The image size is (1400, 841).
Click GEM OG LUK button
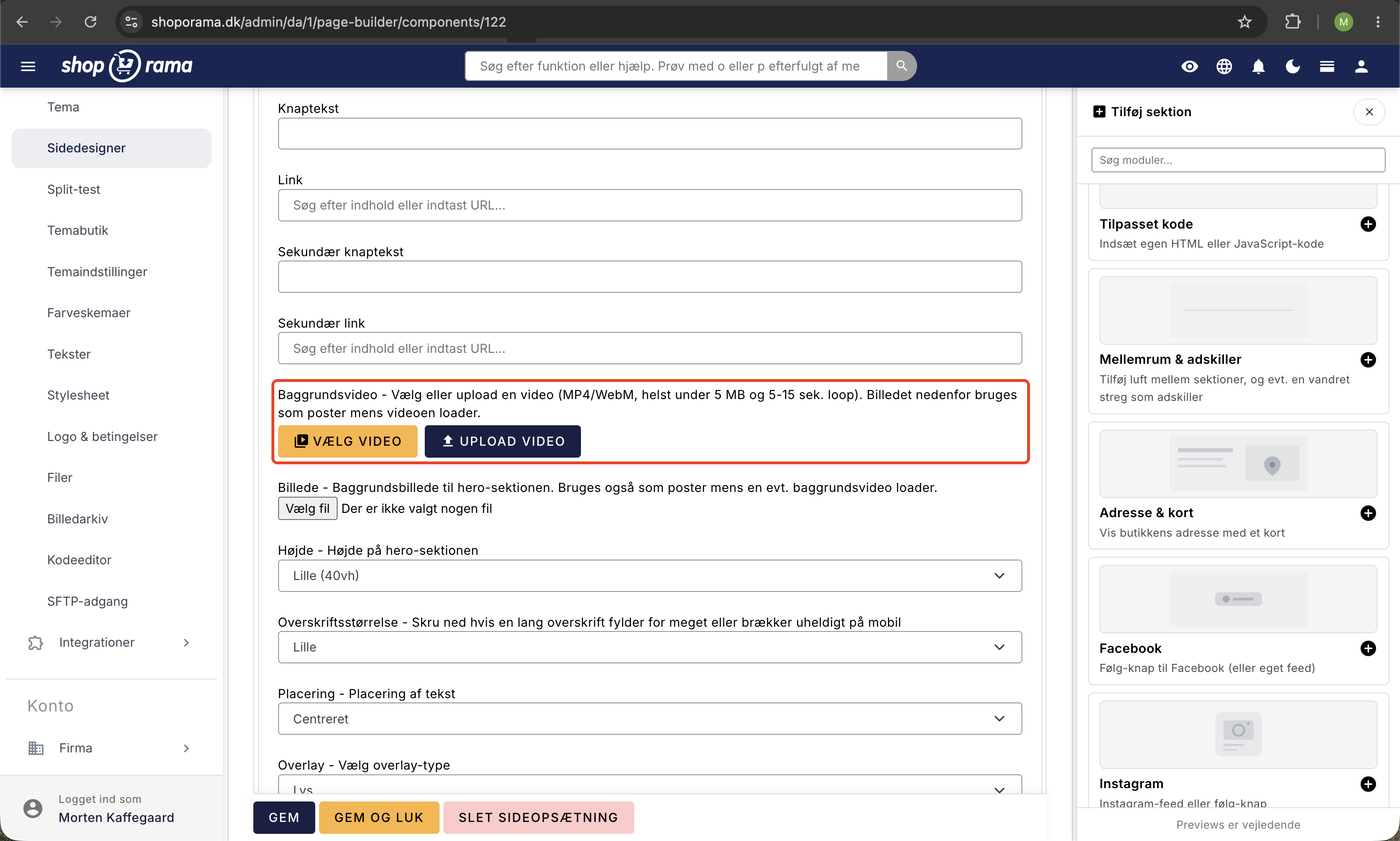point(378,817)
